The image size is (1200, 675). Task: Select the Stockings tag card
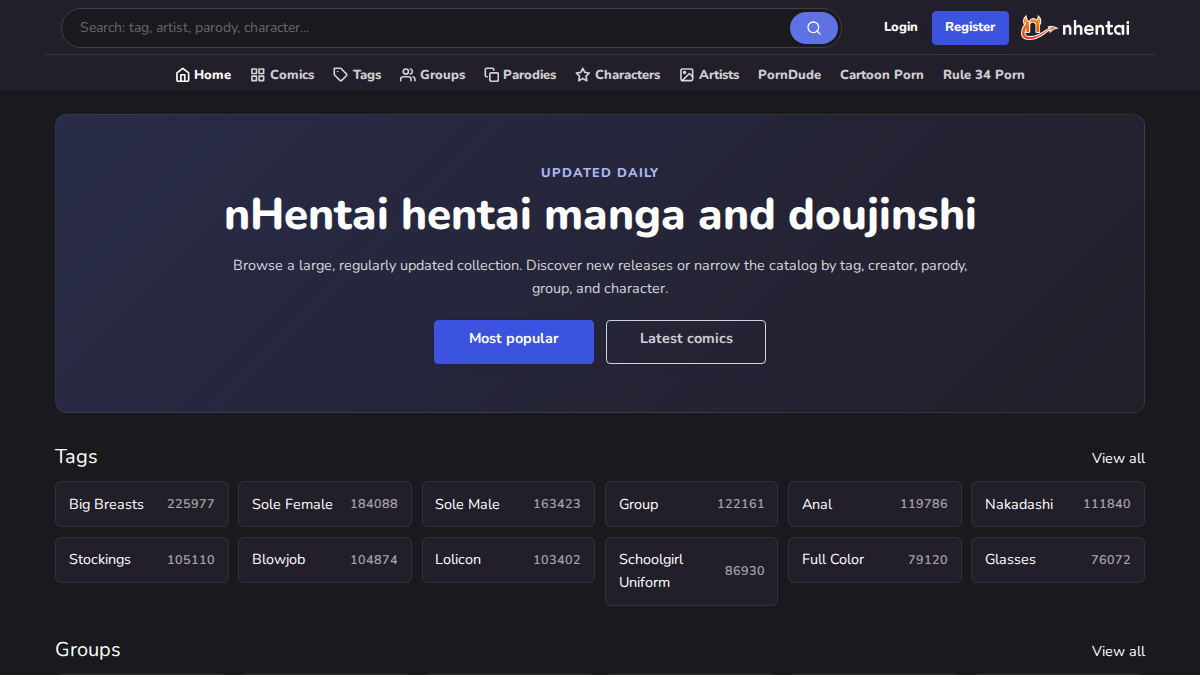tap(142, 560)
